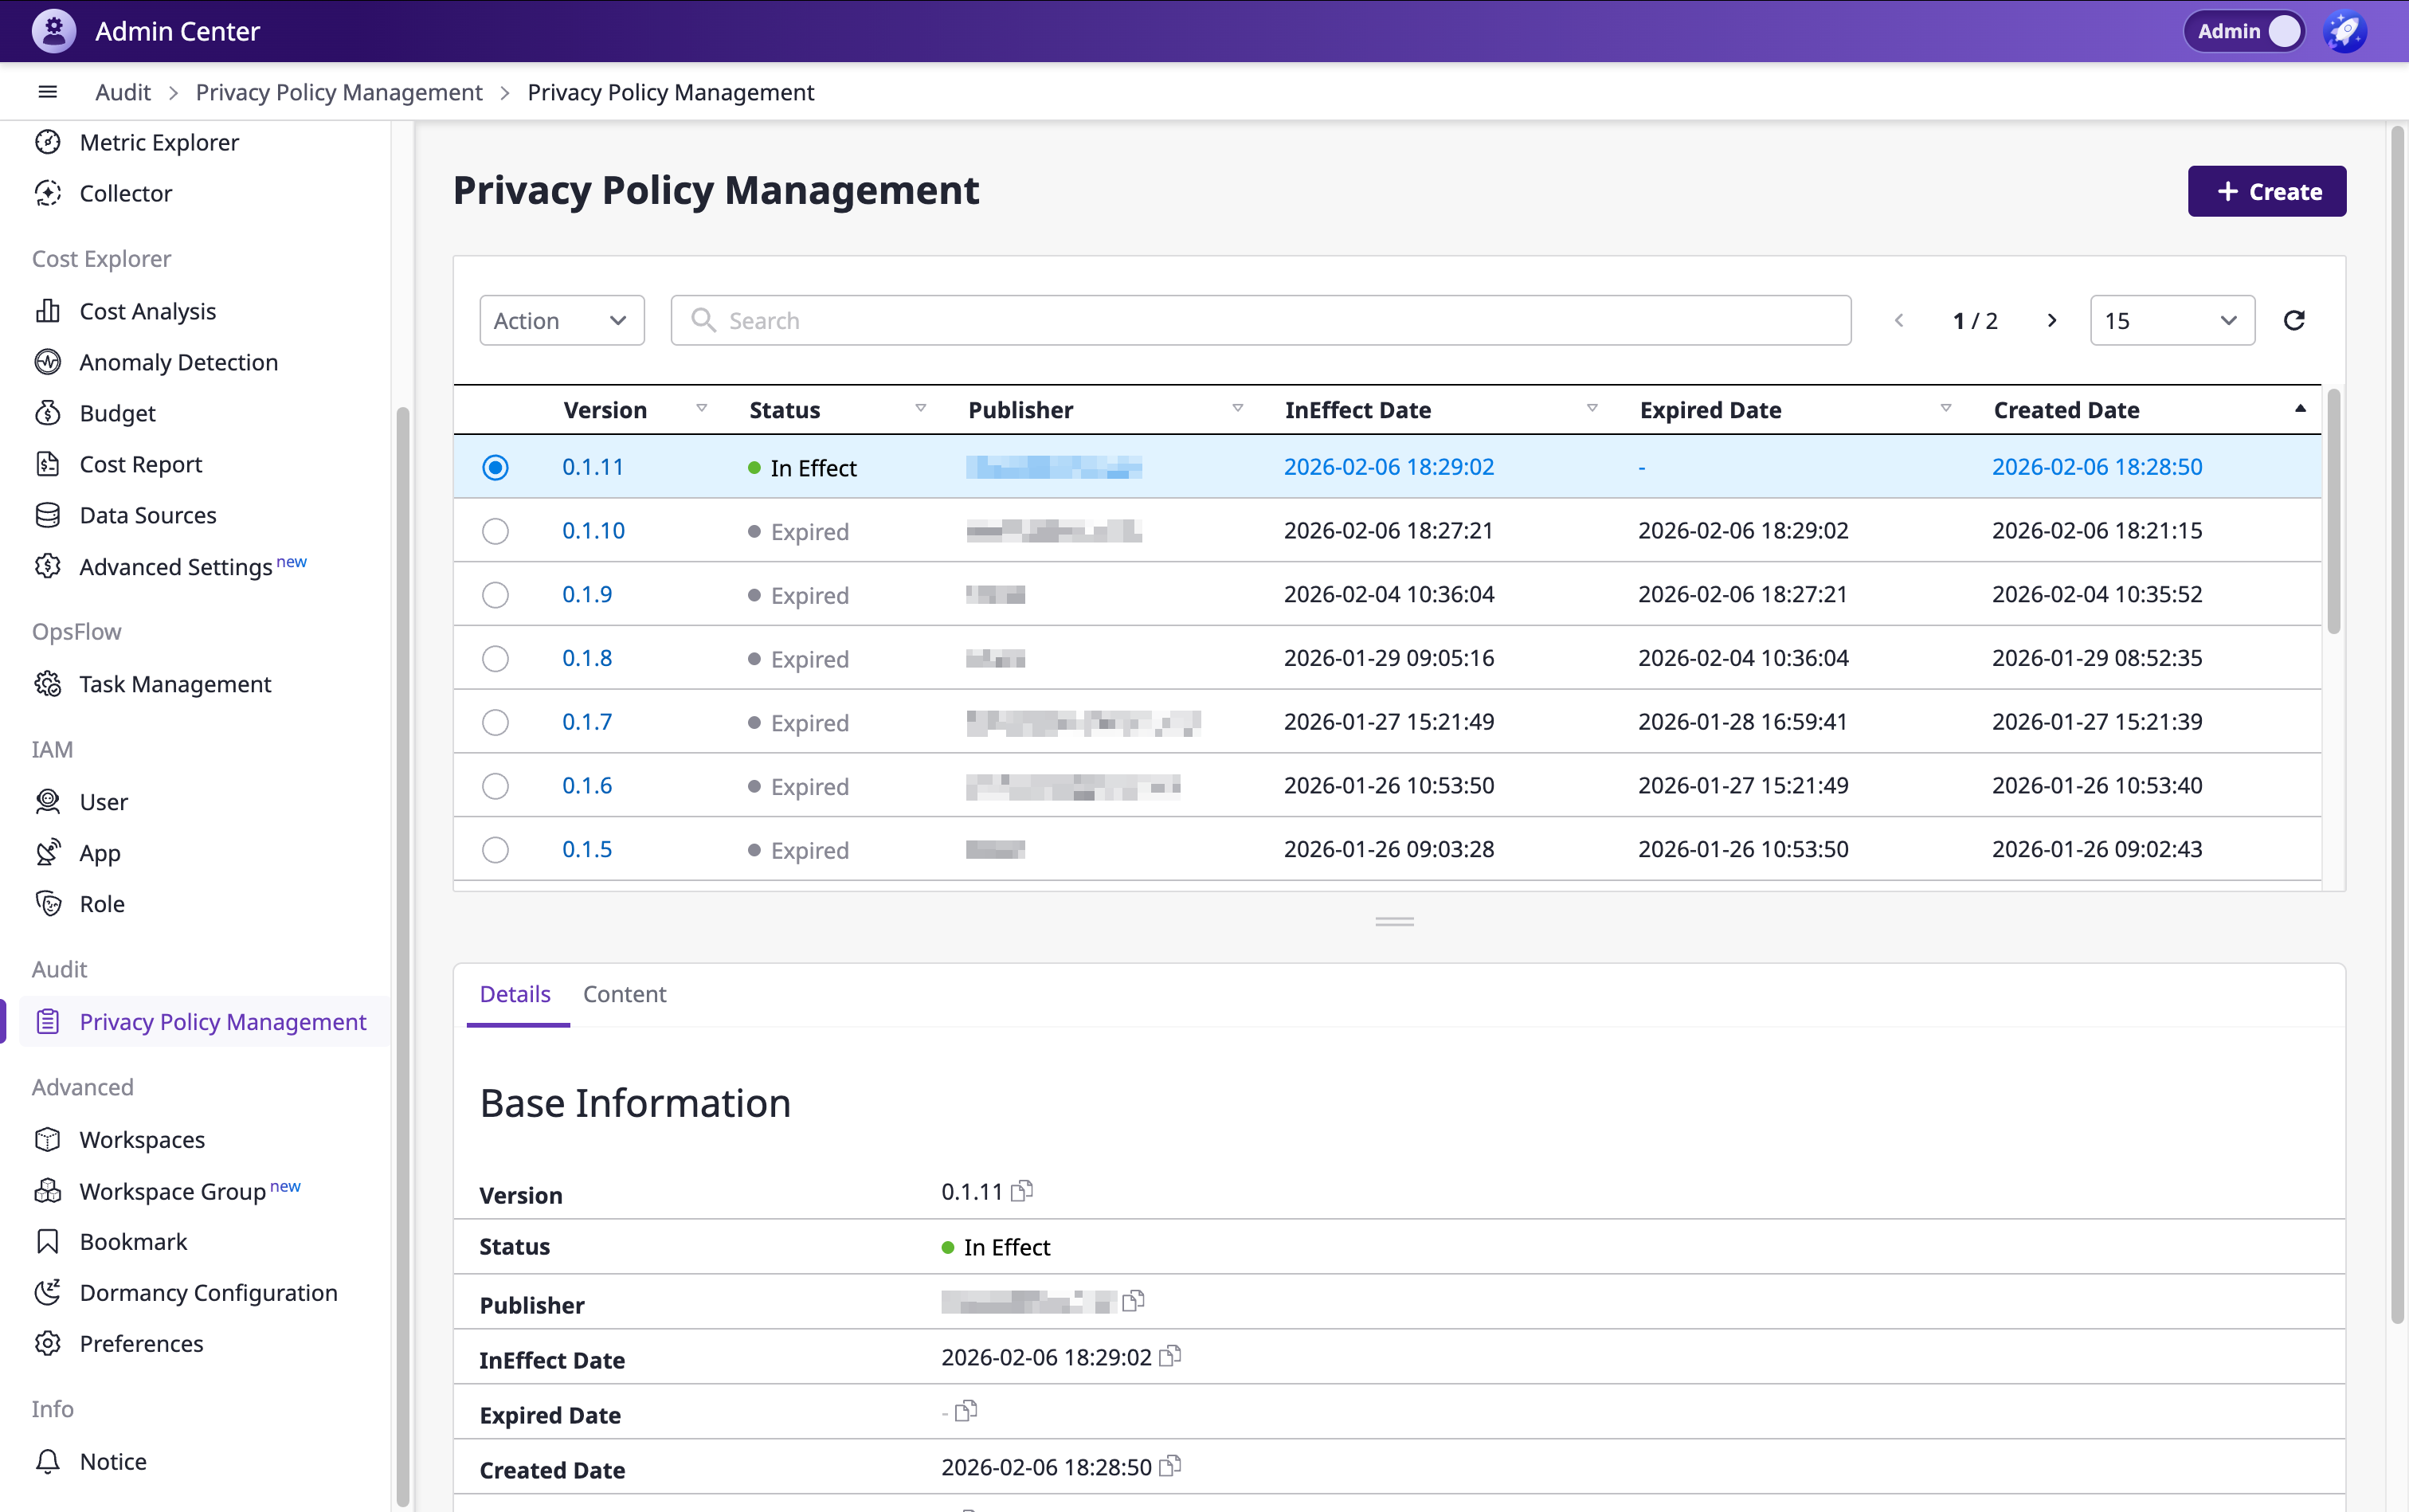The height and width of the screenshot is (1512, 2409).
Task: Open version 0.1.9 link
Action: [x=587, y=594]
